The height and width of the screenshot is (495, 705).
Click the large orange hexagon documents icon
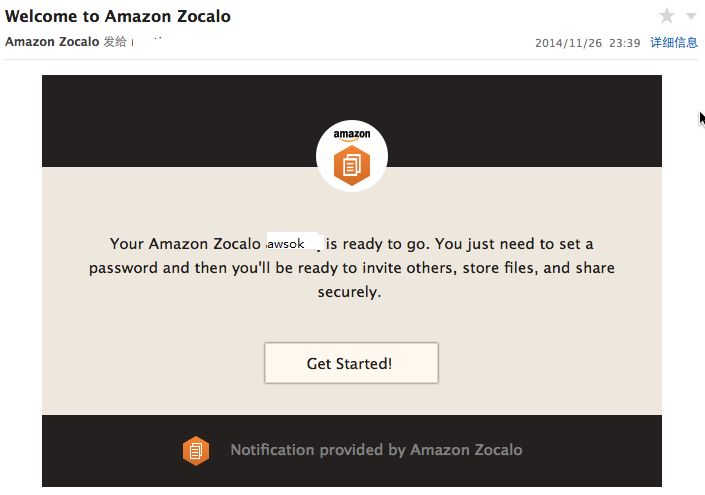pos(352,165)
